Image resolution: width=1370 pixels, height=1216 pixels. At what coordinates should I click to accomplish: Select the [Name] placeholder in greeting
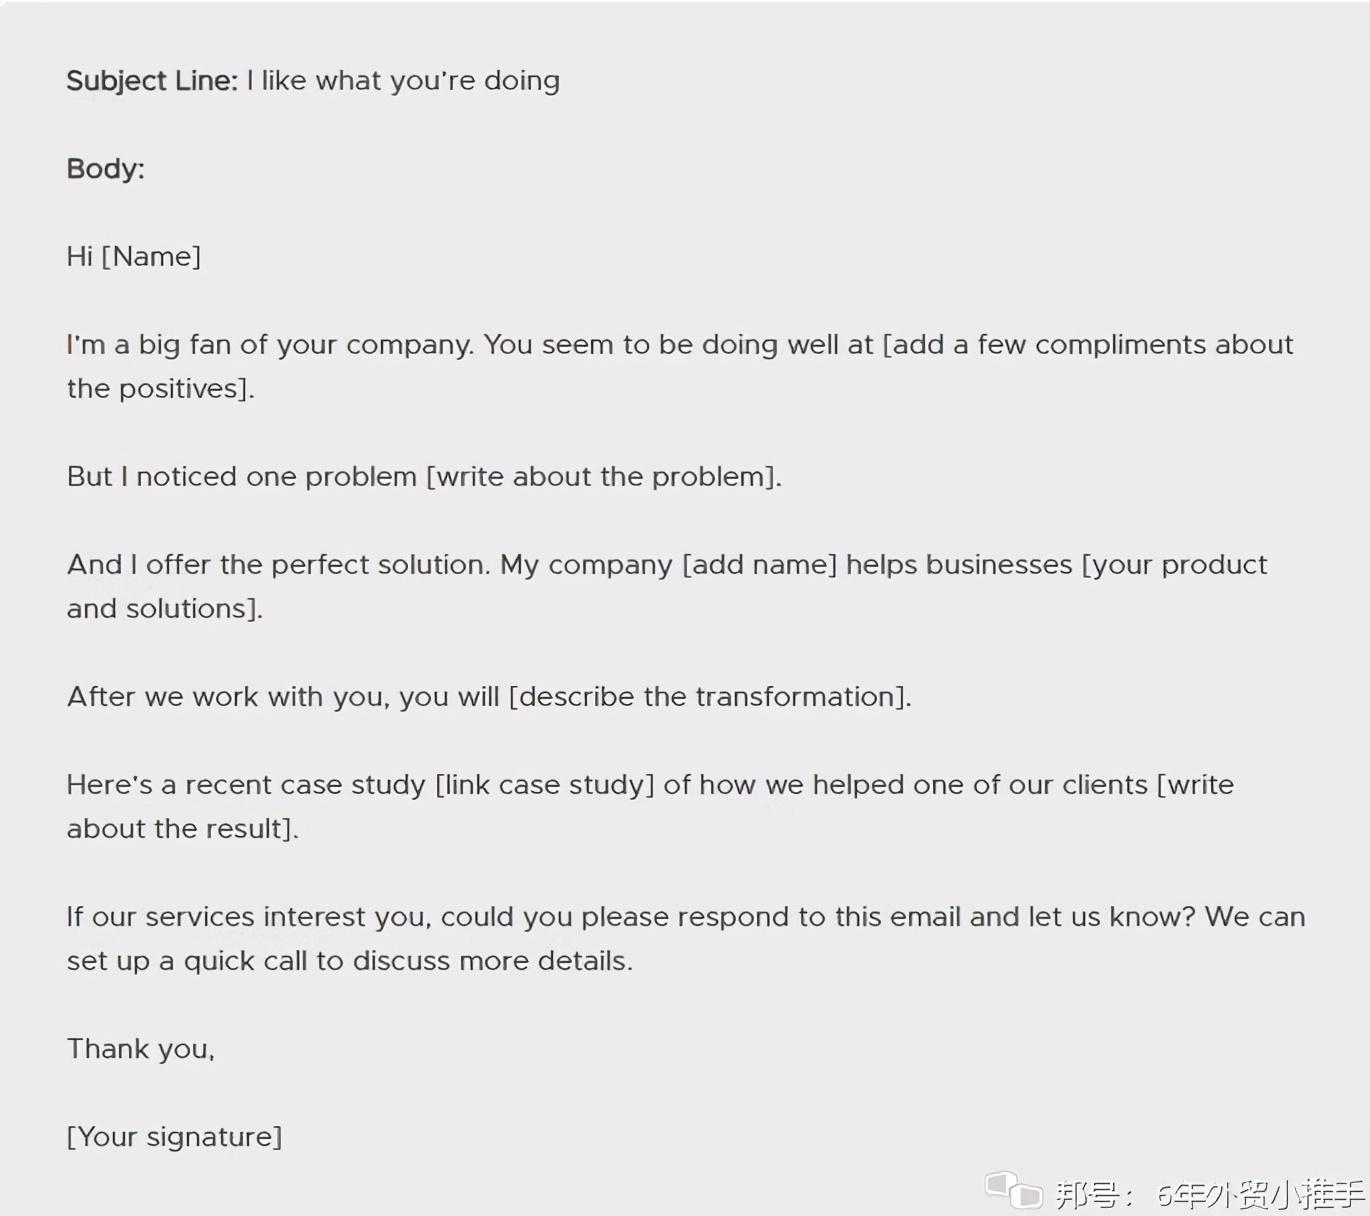click(151, 257)
